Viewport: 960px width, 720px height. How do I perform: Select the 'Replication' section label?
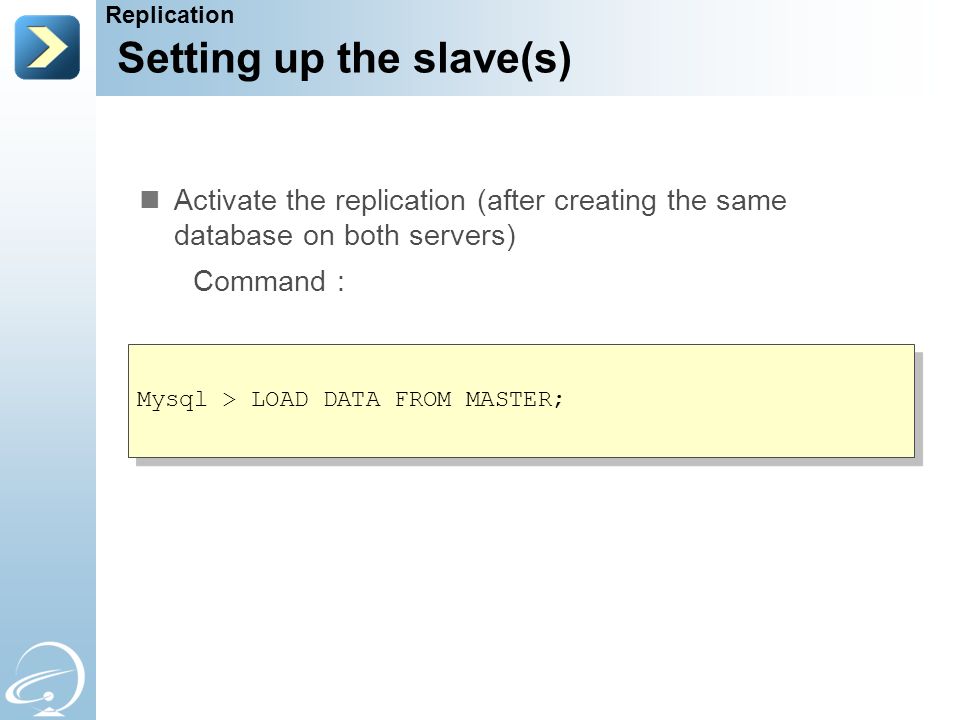click(170, 15)
